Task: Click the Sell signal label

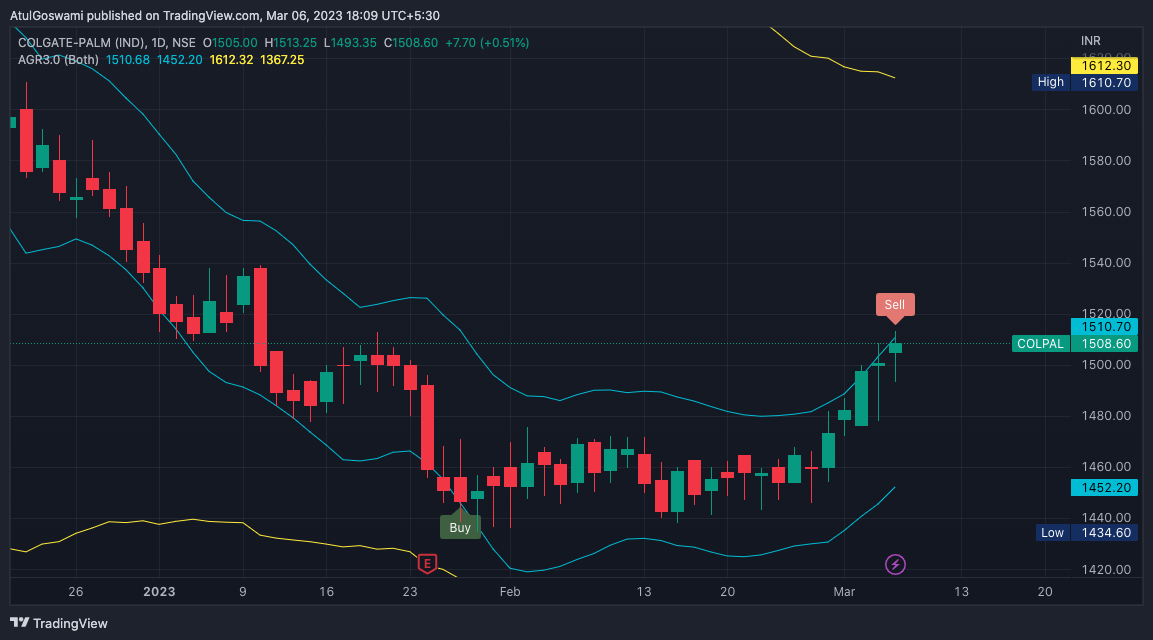Action: (895, 306)
